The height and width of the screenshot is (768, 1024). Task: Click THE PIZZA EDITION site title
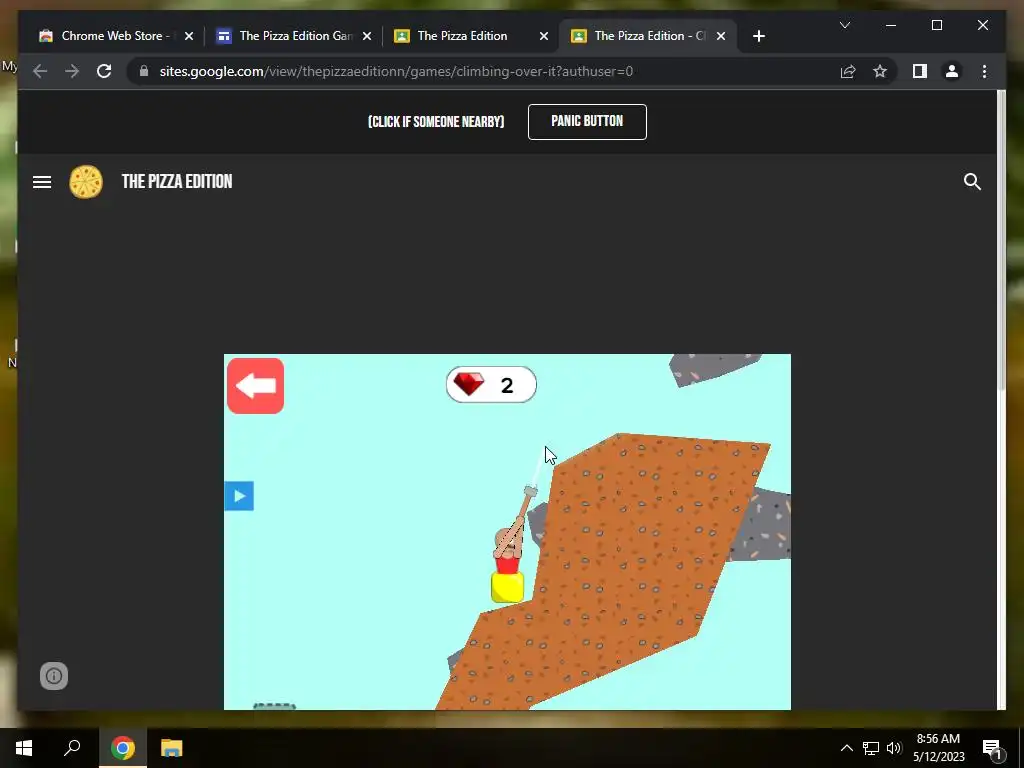pyautogui.click(x=177, y=182)
